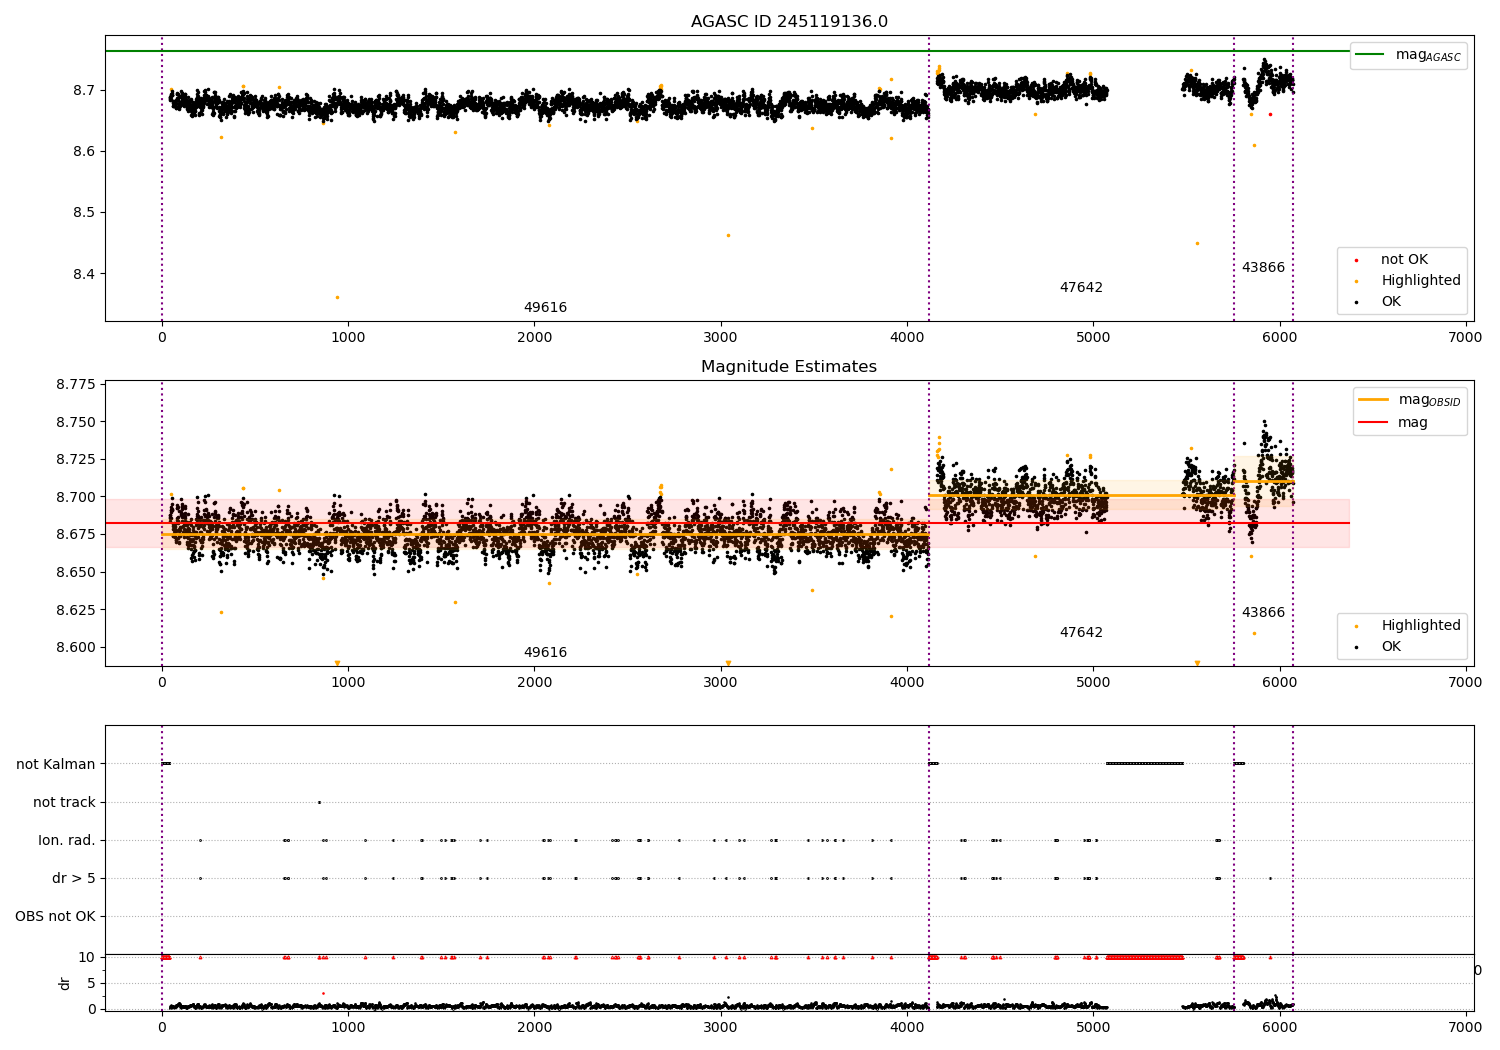Image resolution: width=1500 pixels, height=1050 pixels.
Task: Click the red line sample beside mag legend entry
Action: pos(1374,423)
